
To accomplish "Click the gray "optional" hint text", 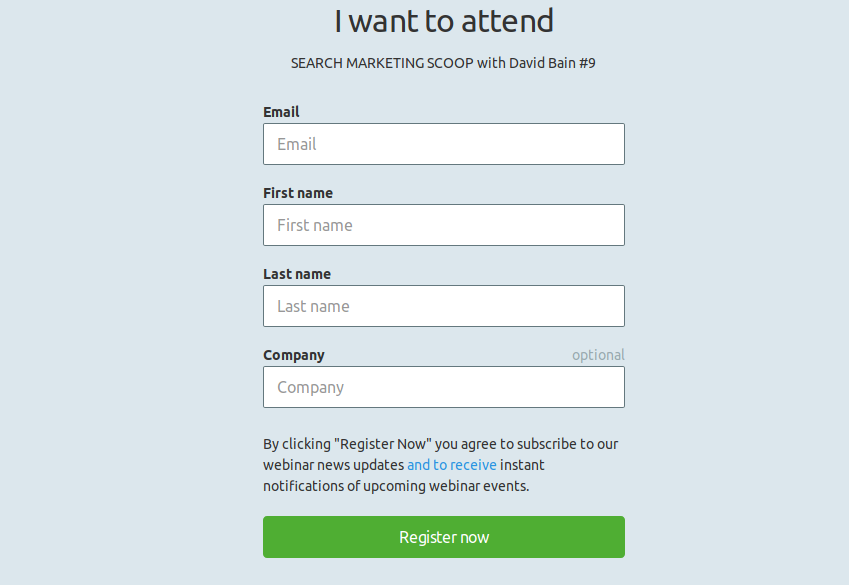I will (598, 355).
